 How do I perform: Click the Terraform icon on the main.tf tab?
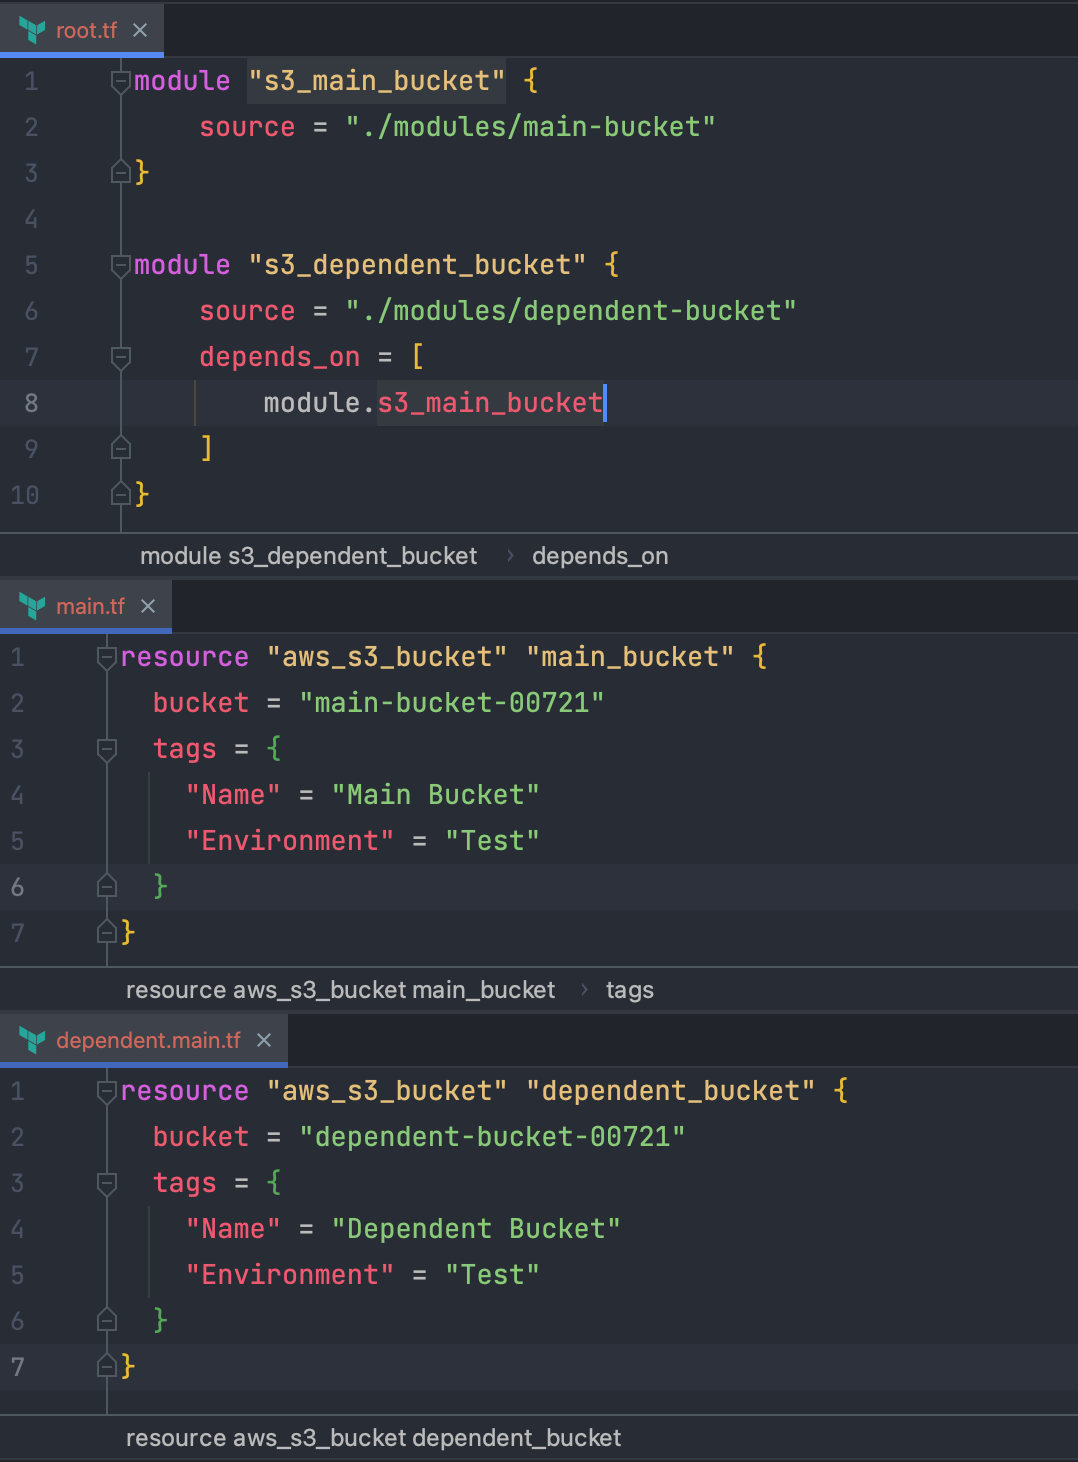click(33, 605)
